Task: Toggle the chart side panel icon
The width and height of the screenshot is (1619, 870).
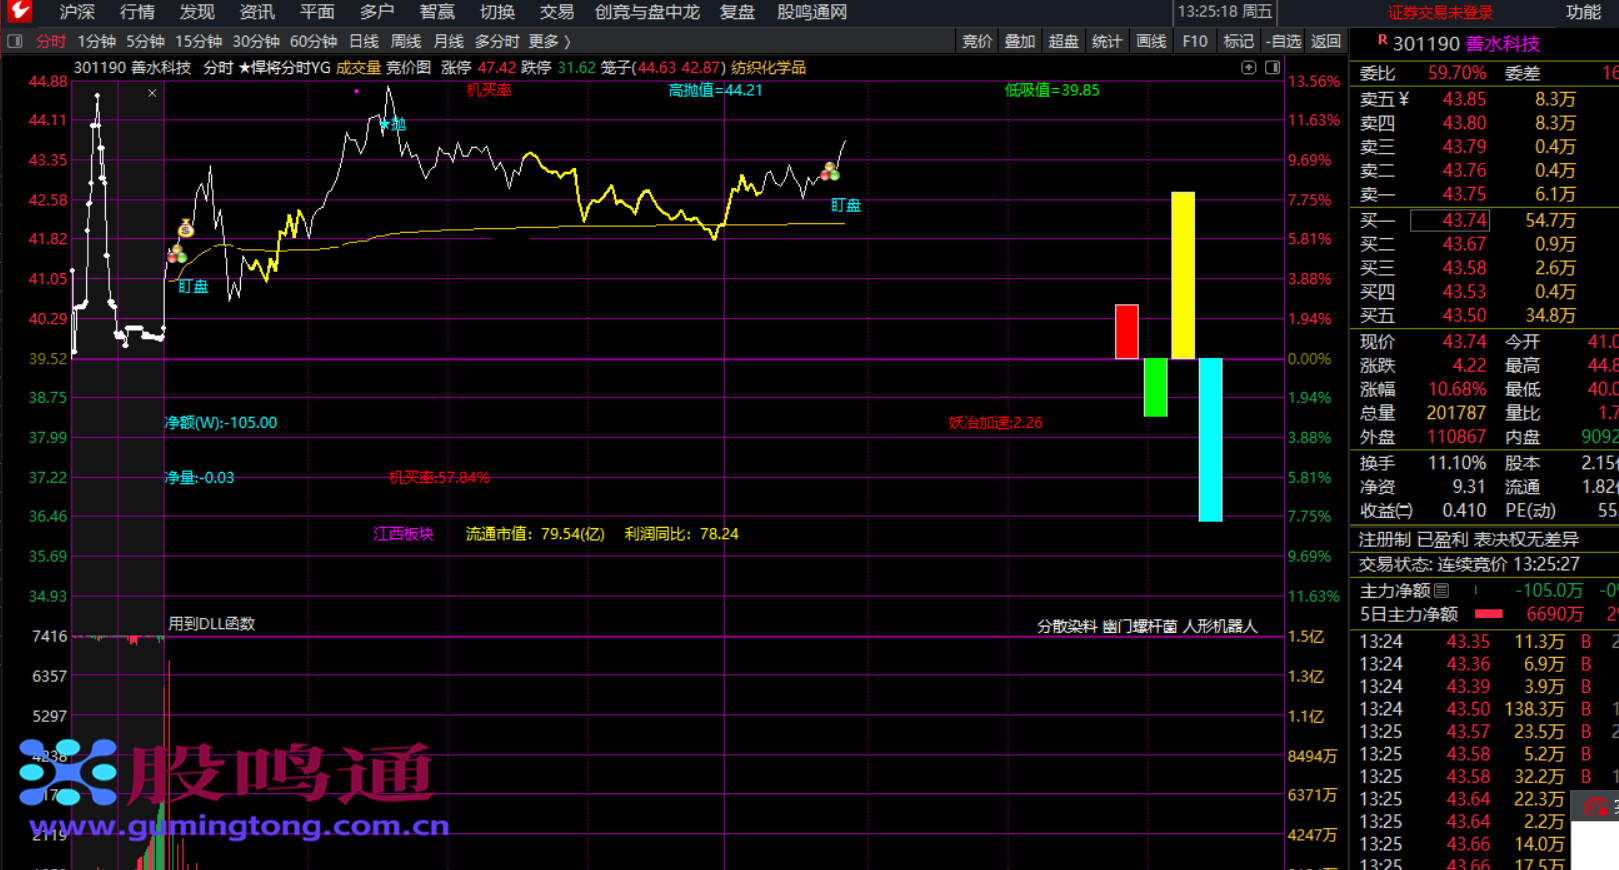Action: (x=1273, y=67)
